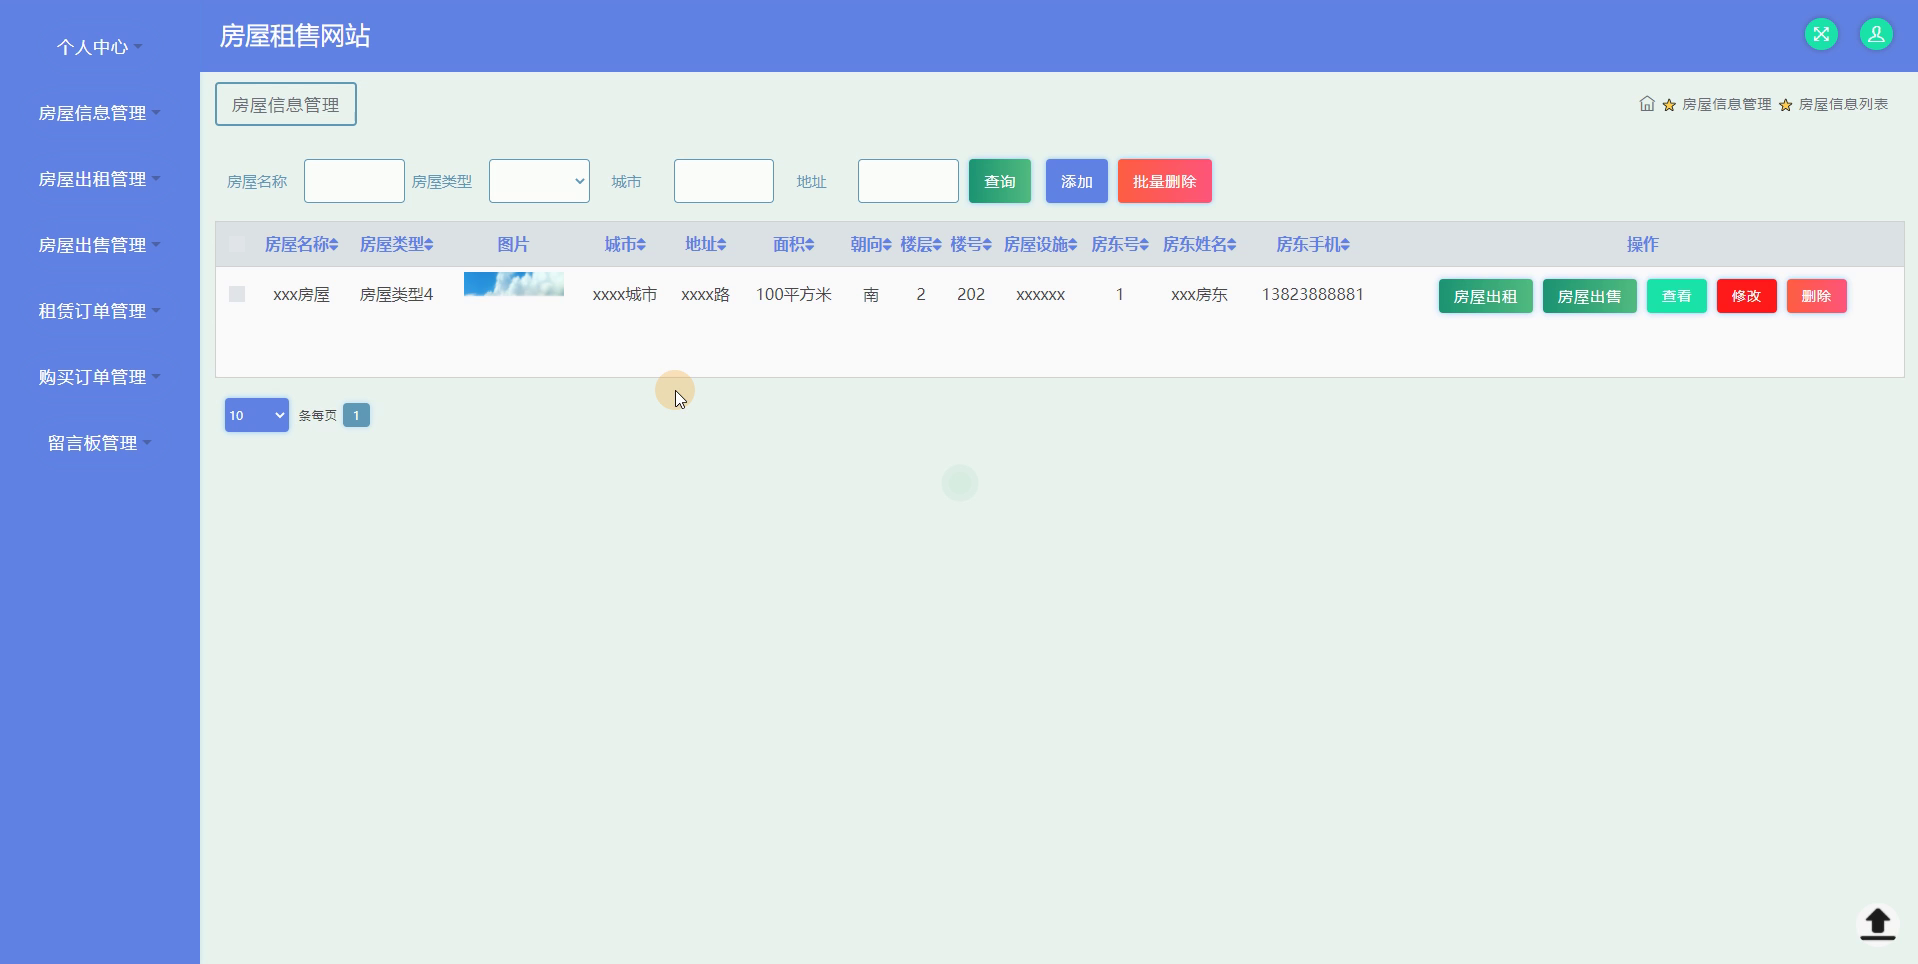Sort table by 房屋类型 column
This screenshot has width=1918, height=964.
(x=396, y=244)
